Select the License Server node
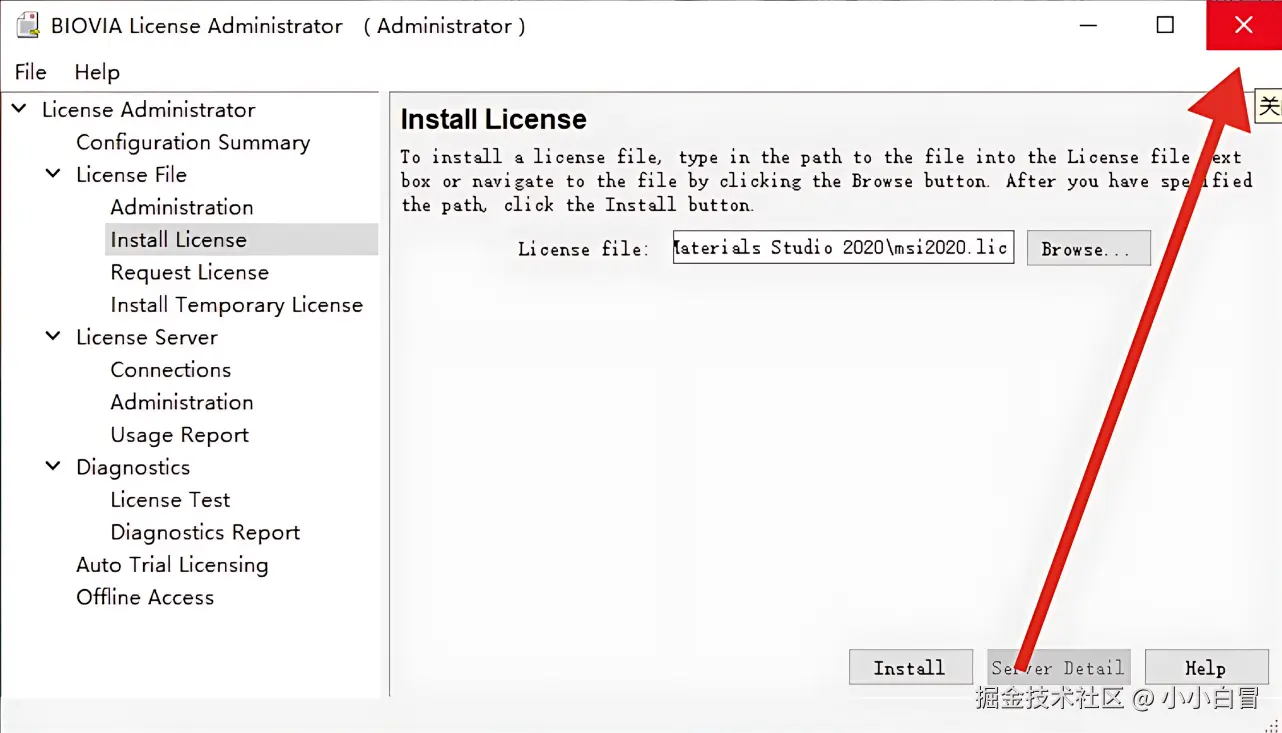This screenshot has height=733, width=1282. [147, 337]
